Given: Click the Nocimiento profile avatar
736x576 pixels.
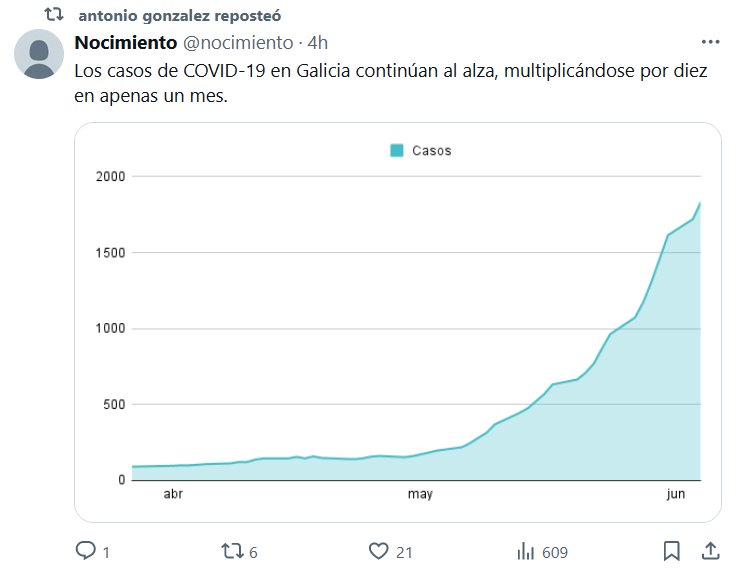Looking at the screenshot, I should [x=39, y=54].
